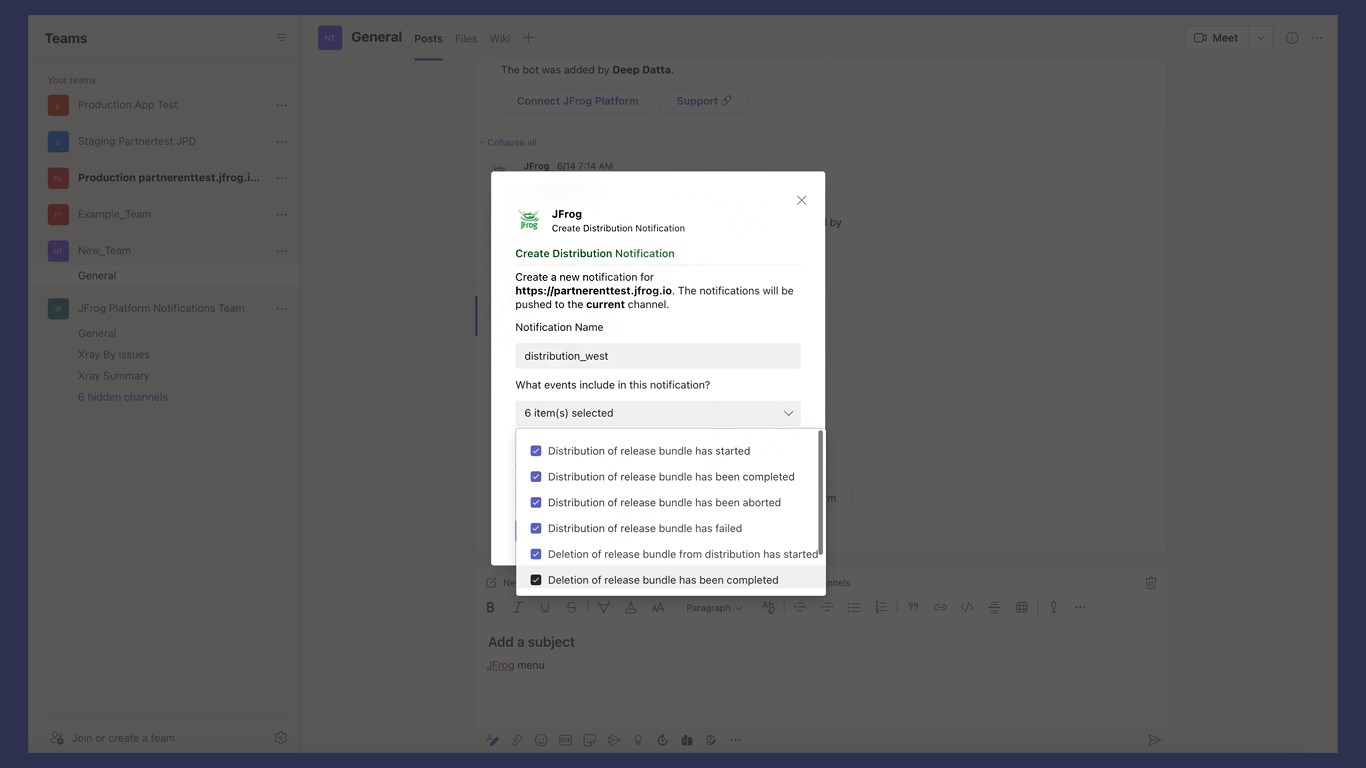Uncheck 'Distribution of release bundle has been aborted'
The height and width of the screenshot is (768, 1366).
pos(536,503)
